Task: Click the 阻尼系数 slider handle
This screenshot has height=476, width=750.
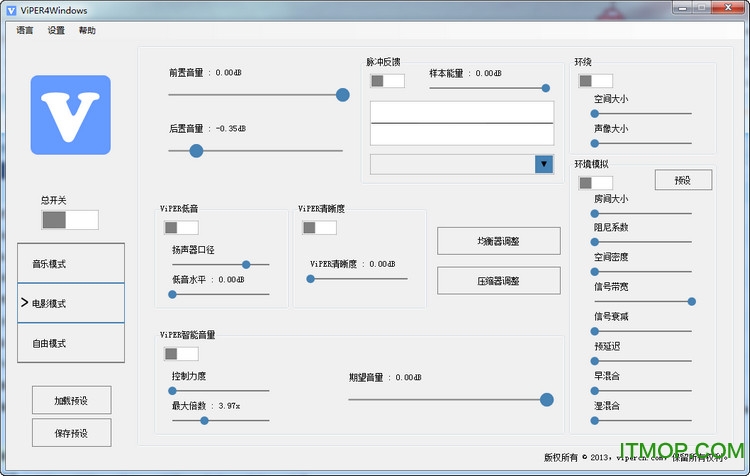Action: point(595,242)
